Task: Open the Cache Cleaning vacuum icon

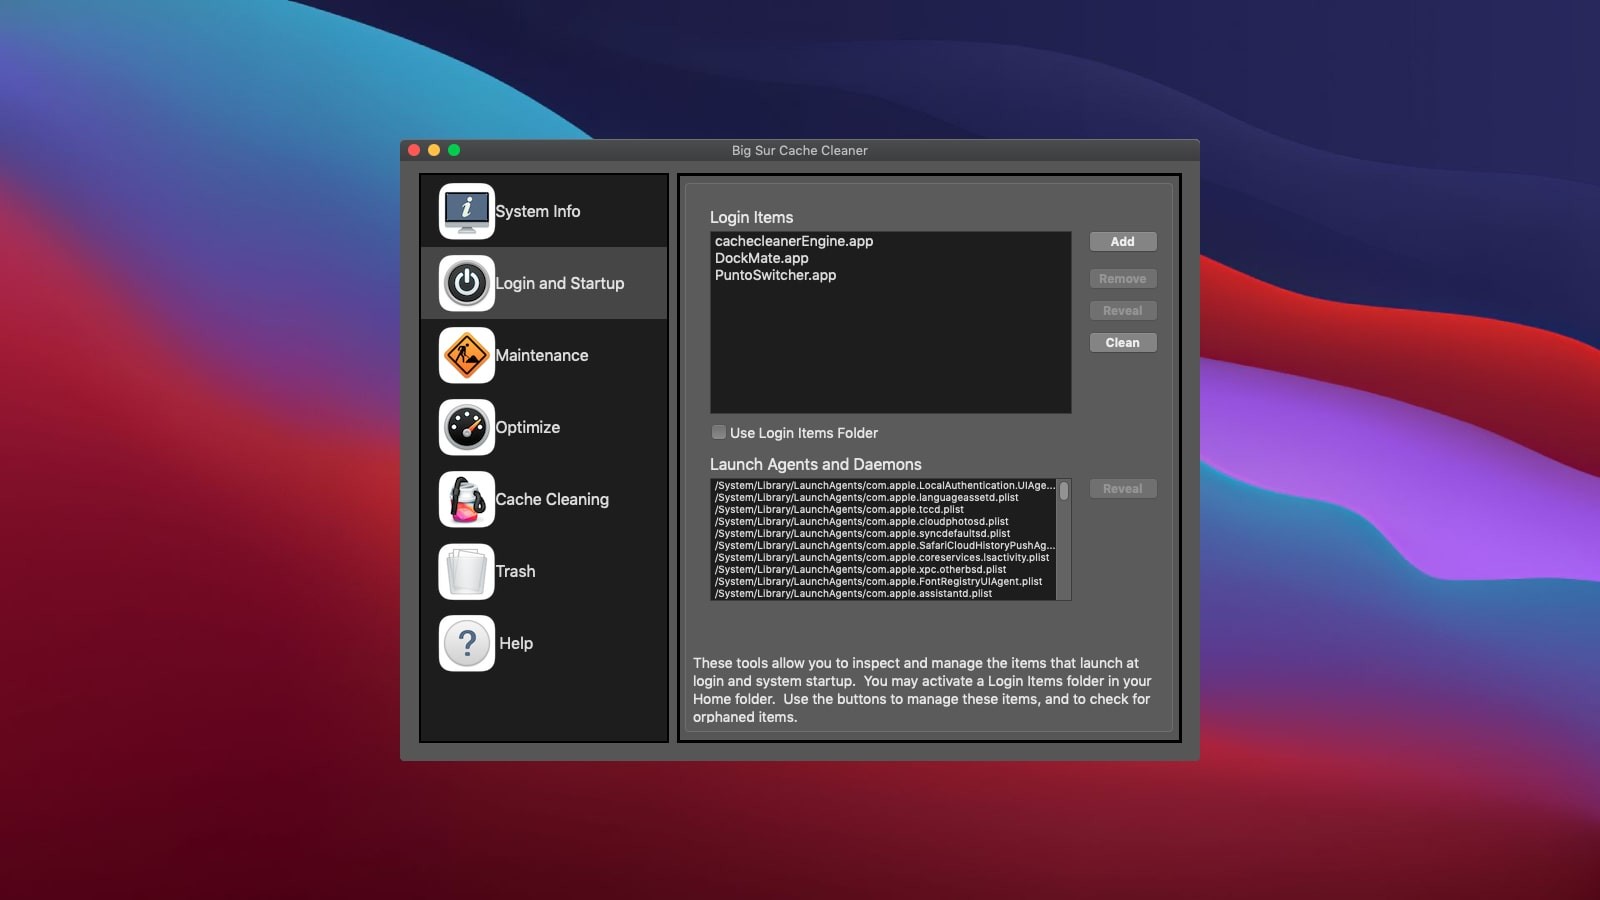Action: point(466,499)
